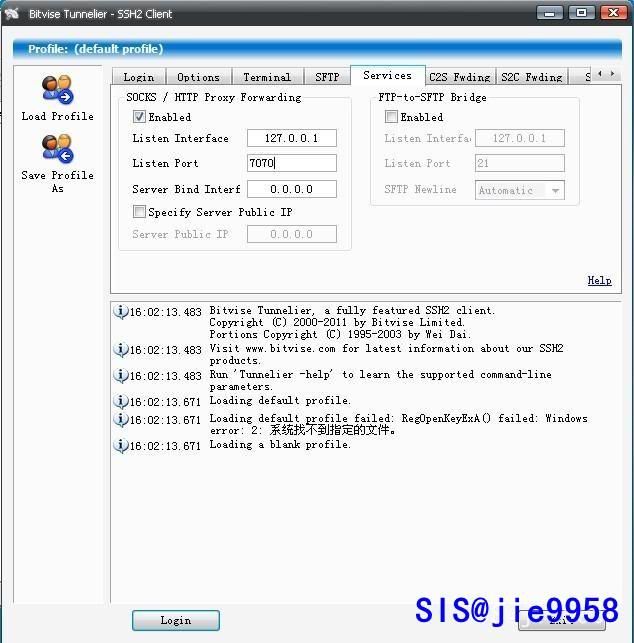Check Specify Server Public IP

(x=139, y=212)
